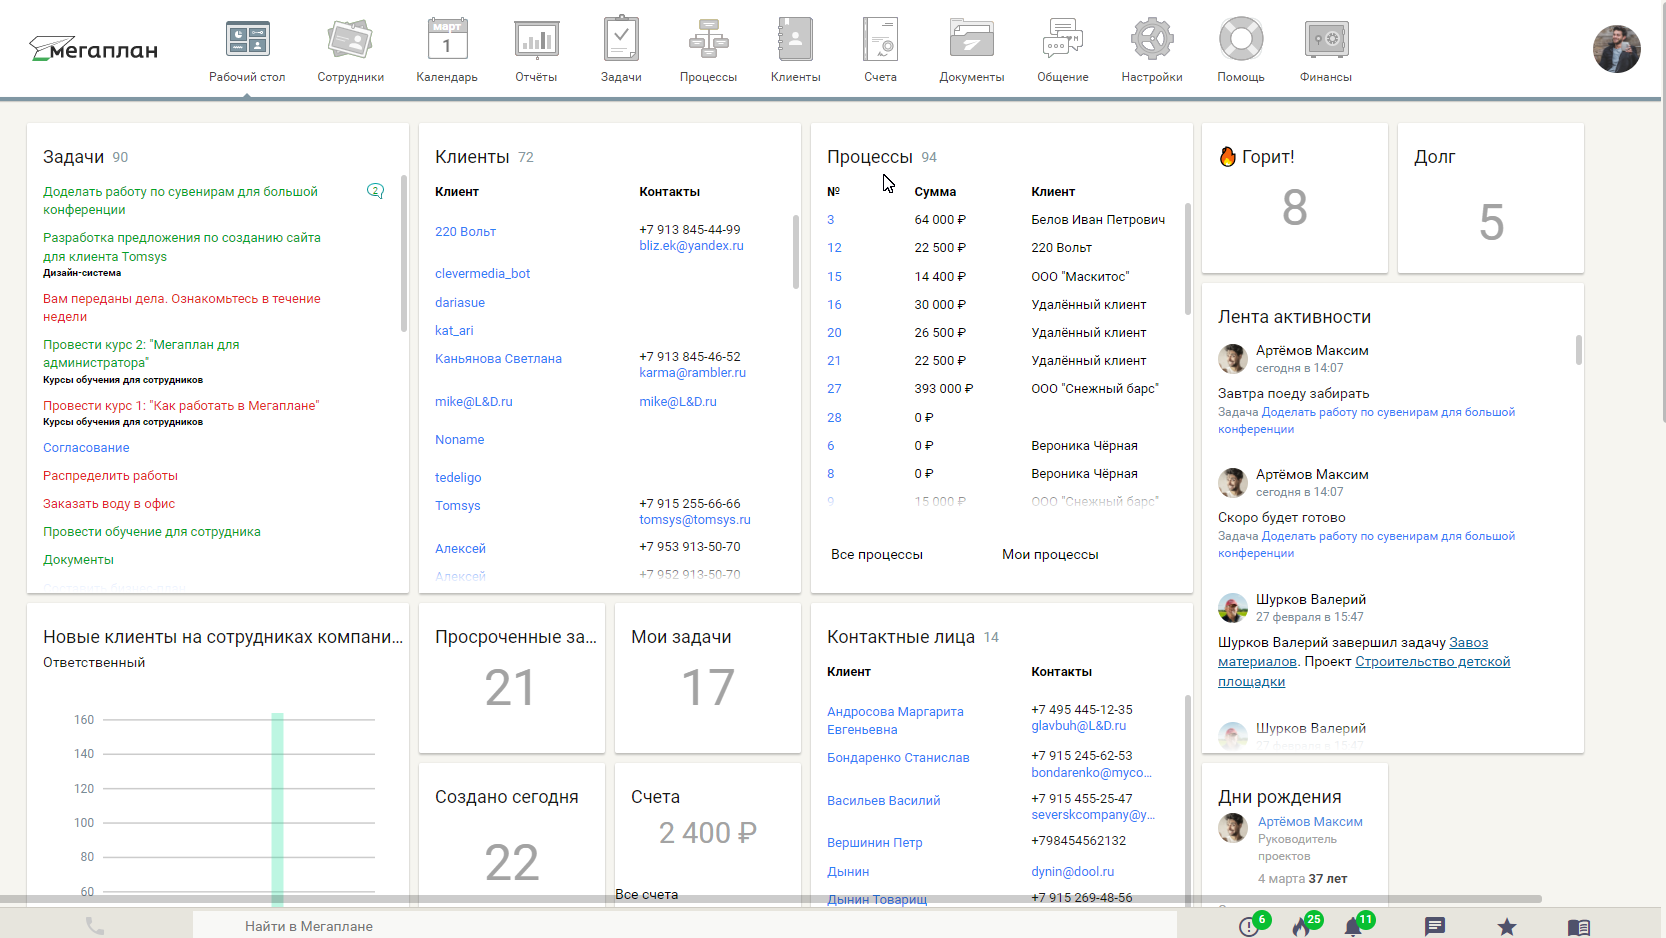
Task: Open project Строительство детской площадки link
Action: [1364, 672]
